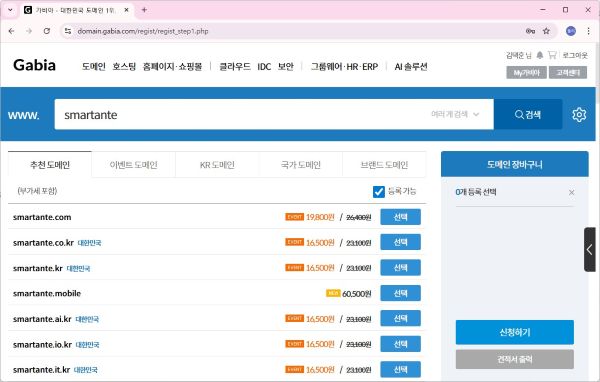
Task: Click the Gabia logo
Action: point(34,65)
